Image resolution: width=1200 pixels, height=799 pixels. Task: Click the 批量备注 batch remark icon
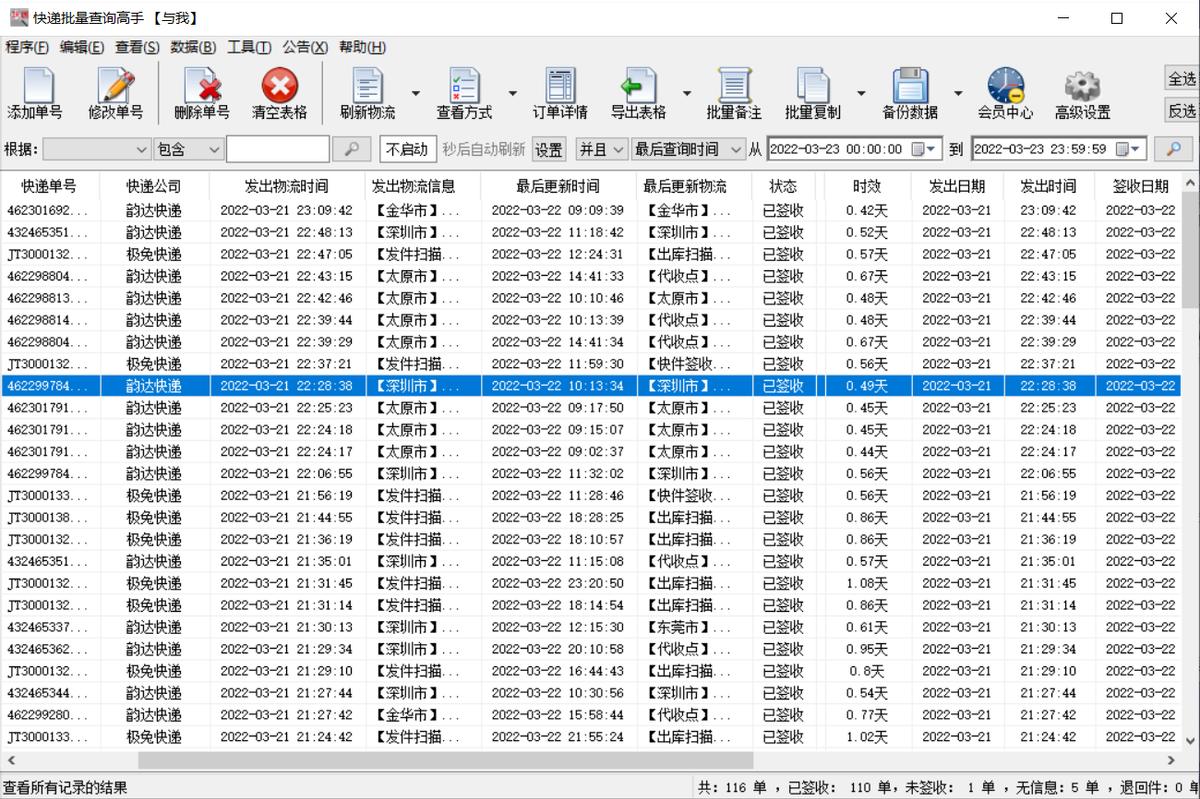click(733, 93)
